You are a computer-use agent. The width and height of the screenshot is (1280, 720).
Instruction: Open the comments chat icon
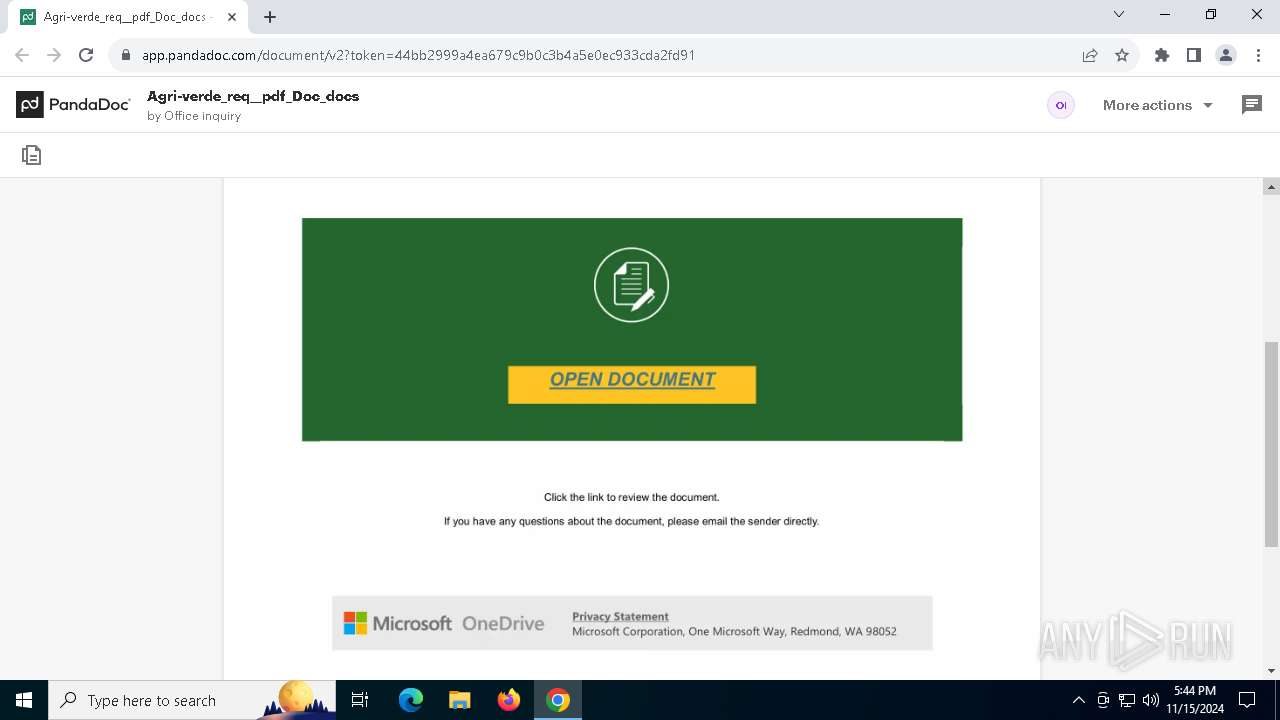[1251, 105]
